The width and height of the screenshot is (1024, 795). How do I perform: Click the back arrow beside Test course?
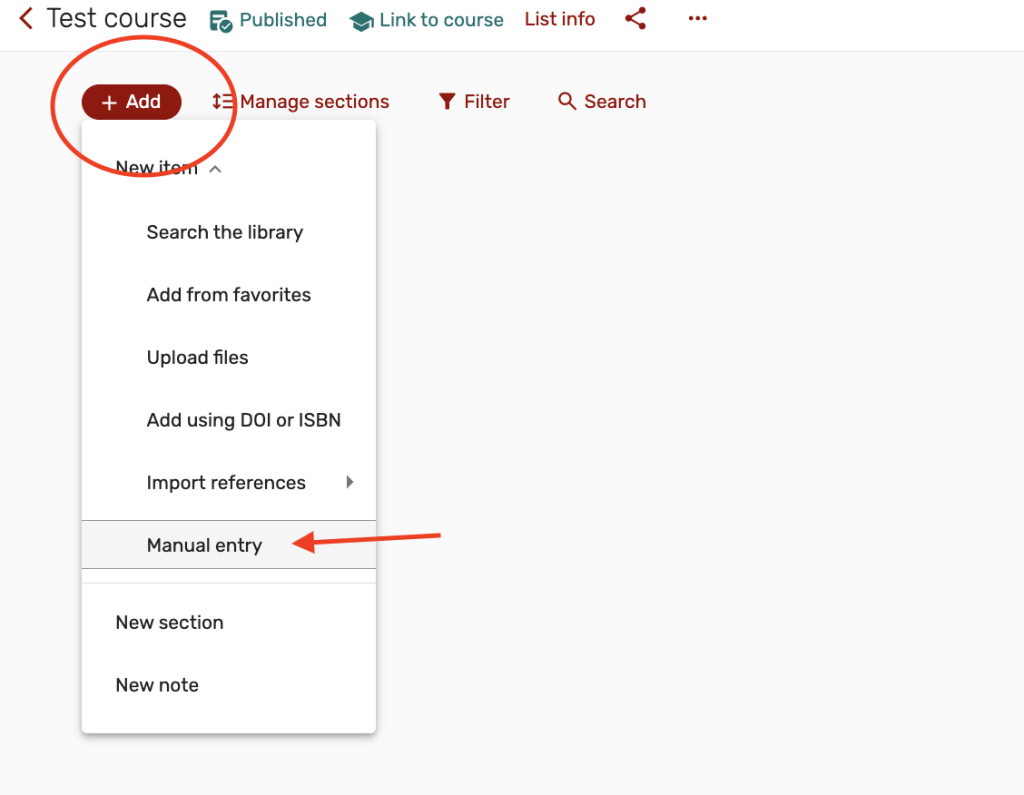(x=26, y=19)
